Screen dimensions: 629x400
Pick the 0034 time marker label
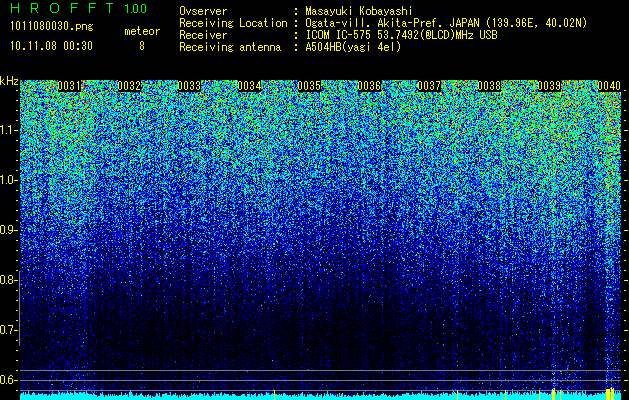(x=250, y=86)
